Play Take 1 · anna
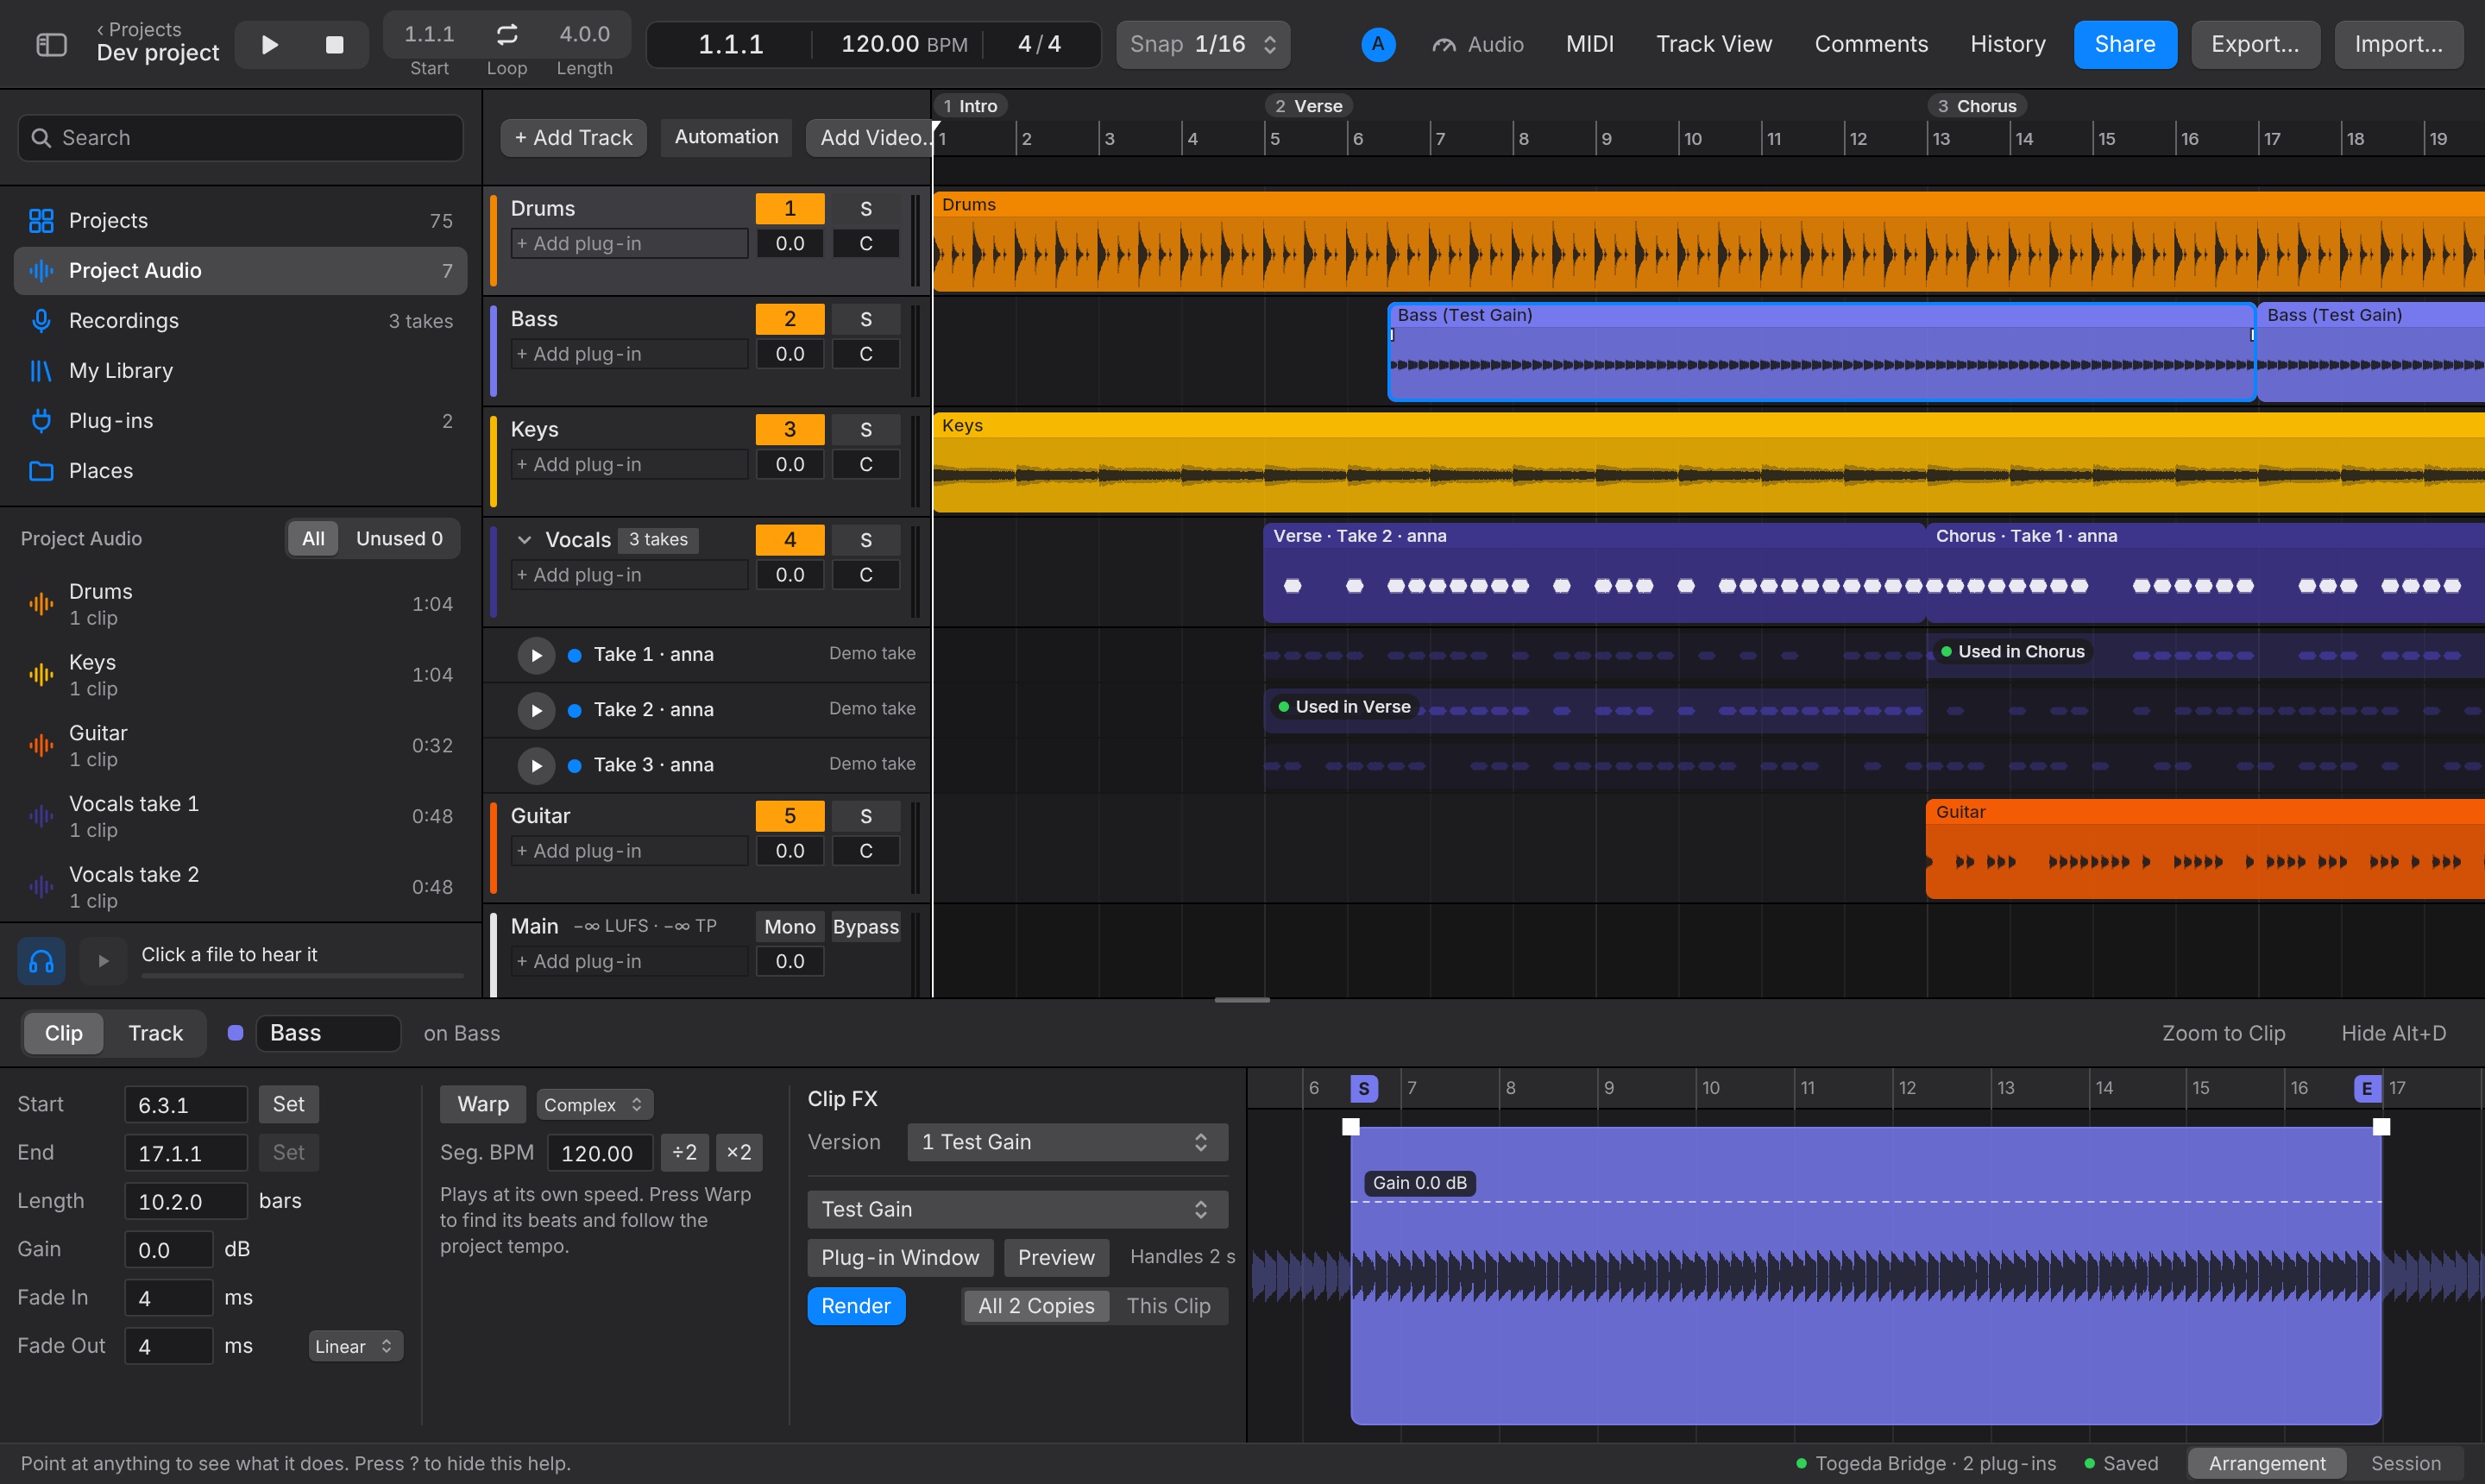 [536, 654]
